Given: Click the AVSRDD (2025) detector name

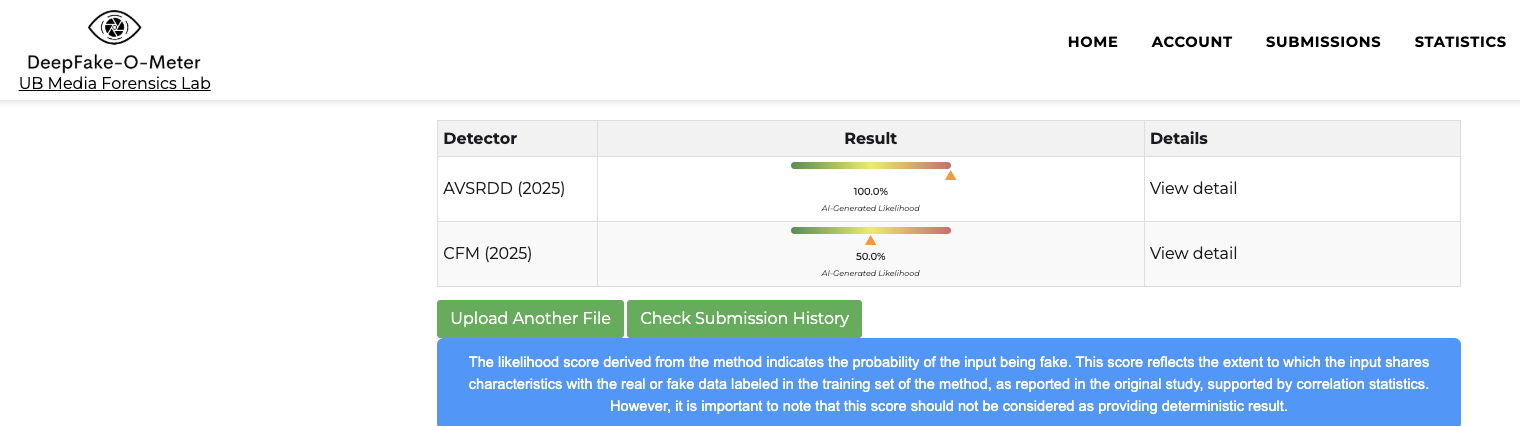Looking at the screenshot, I should [x=504, y=188].
